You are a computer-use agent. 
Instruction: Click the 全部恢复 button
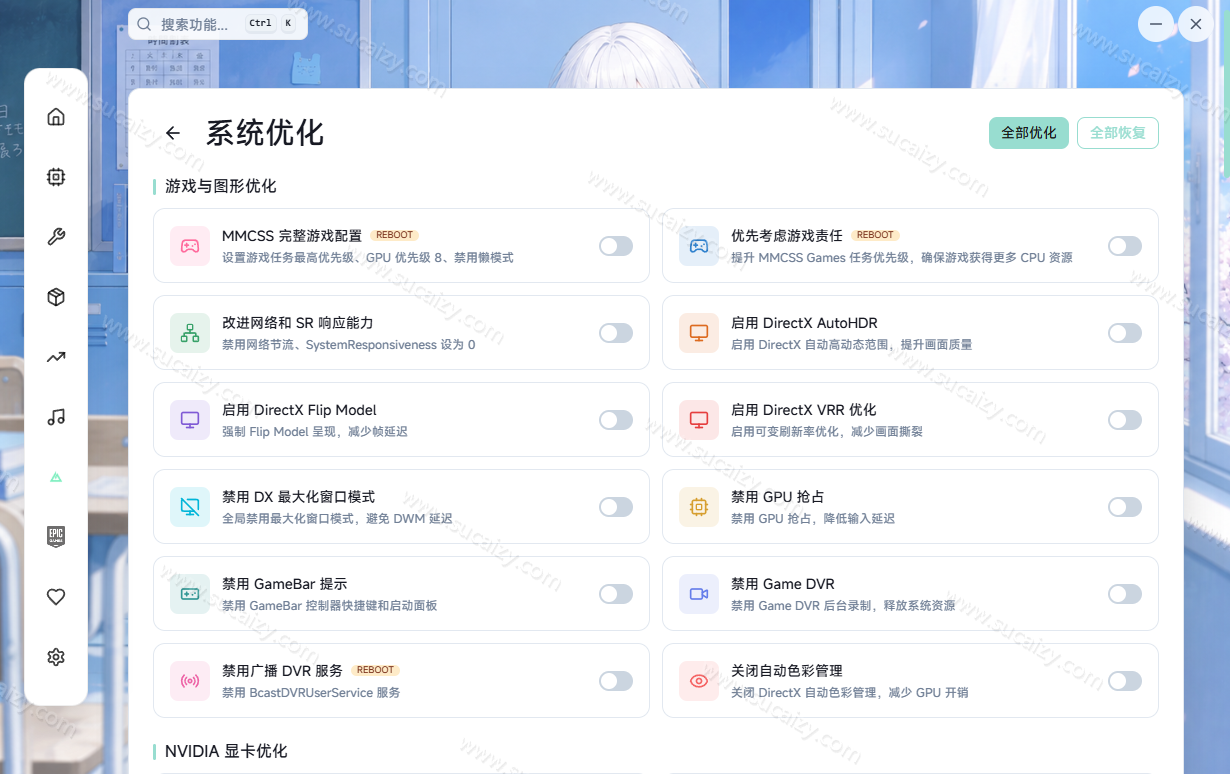point(1118,133)
